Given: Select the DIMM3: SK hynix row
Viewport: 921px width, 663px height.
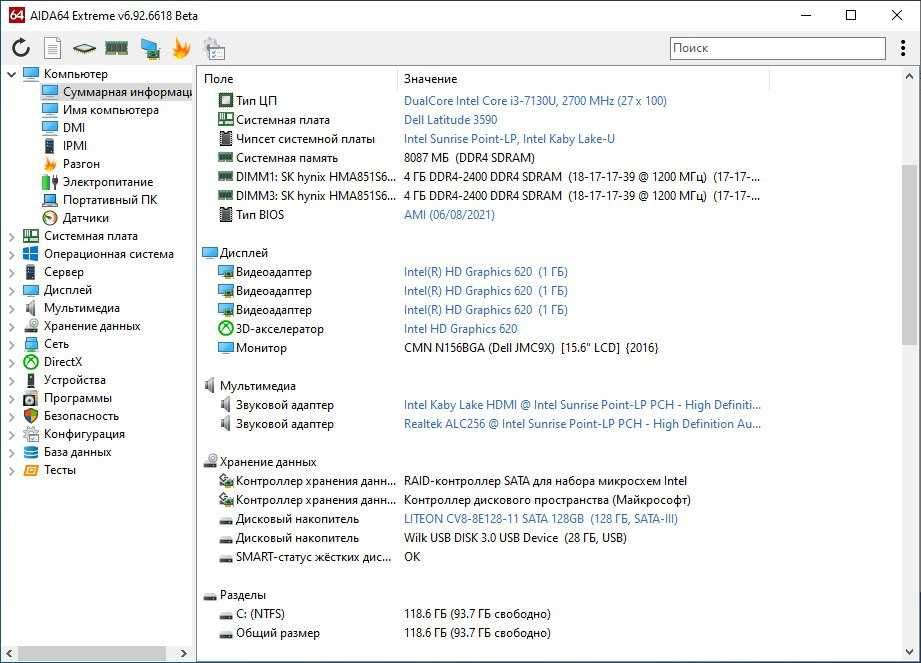Looking at the screenshot, I should pyautogui.click(x=488, y=196).
